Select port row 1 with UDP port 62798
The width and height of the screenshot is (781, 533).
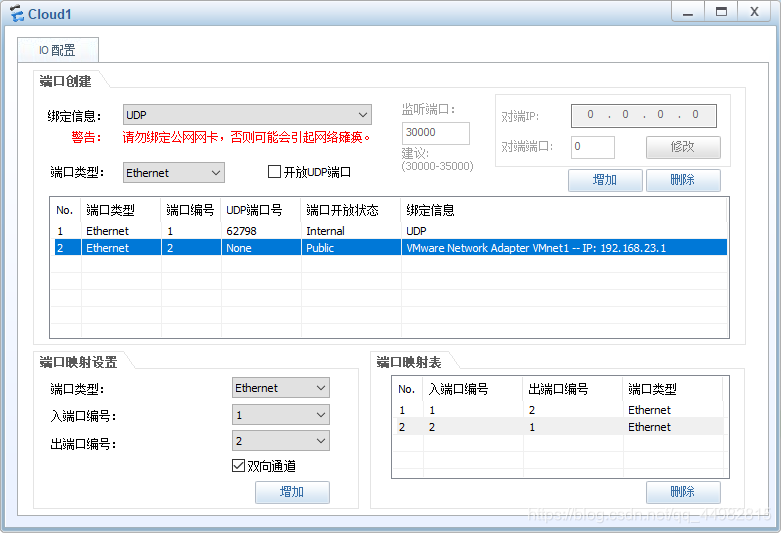[390, 231]
